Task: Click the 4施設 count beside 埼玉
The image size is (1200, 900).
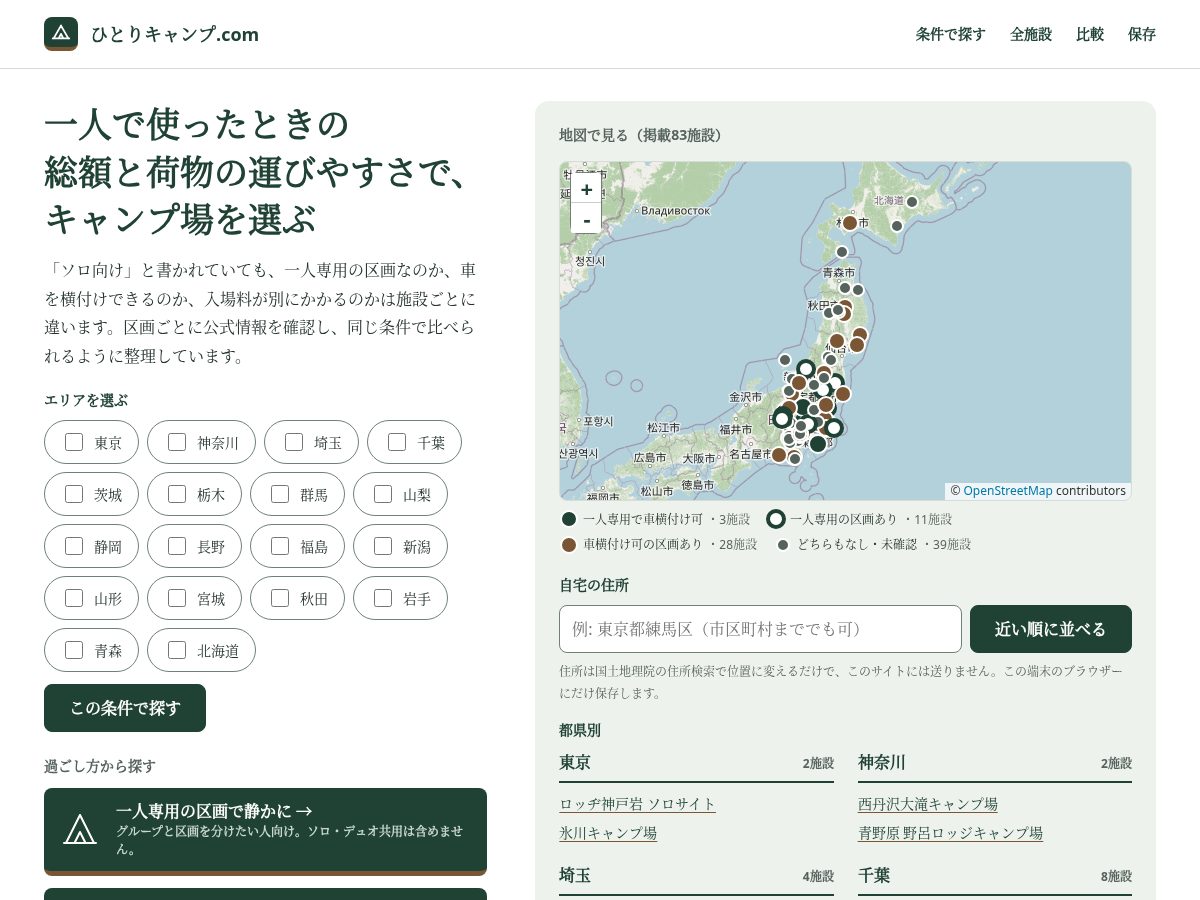Action: pyautogui.click(x=818, y=876)
